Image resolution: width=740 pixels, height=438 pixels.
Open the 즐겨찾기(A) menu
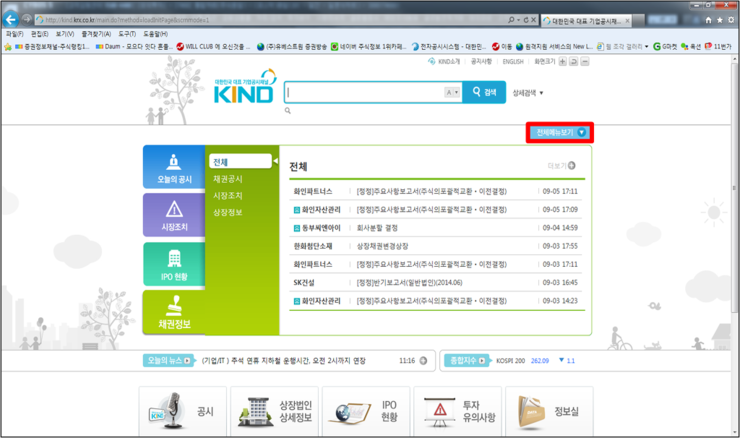pyautogui.click(x=96, y=34)
